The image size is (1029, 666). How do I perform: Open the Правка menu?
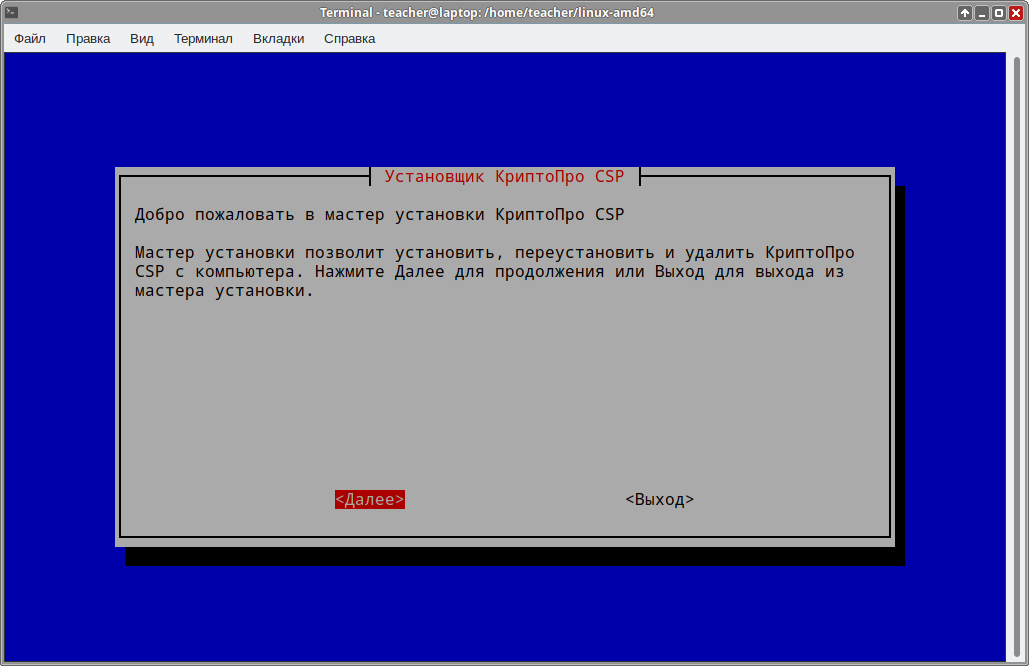click(88, 39)
